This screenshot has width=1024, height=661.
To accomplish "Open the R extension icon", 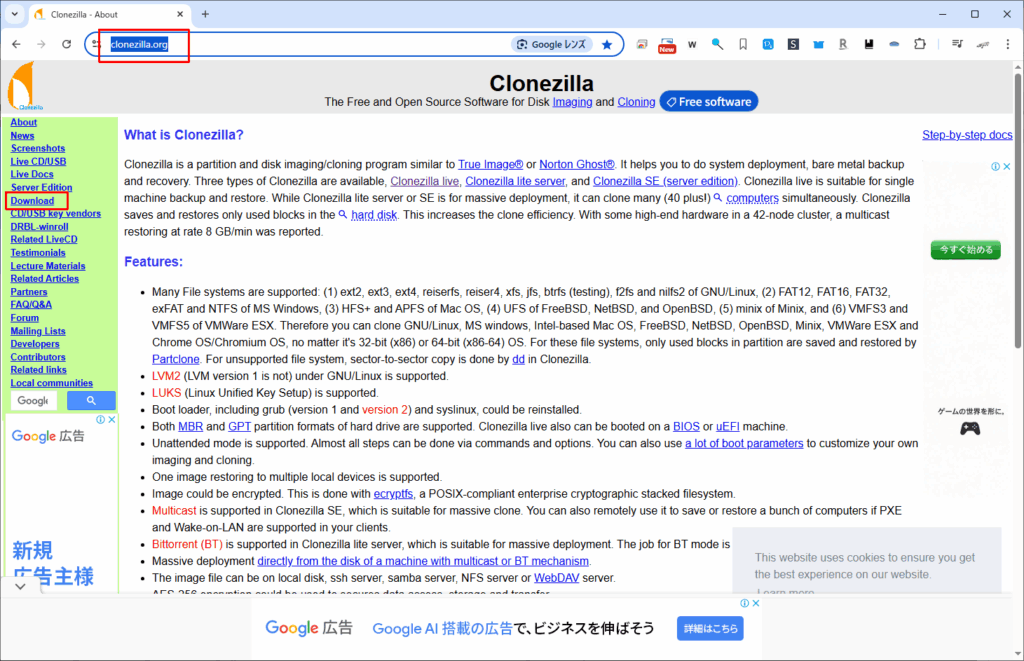I will pyautogui.click(x=844, y=44).
